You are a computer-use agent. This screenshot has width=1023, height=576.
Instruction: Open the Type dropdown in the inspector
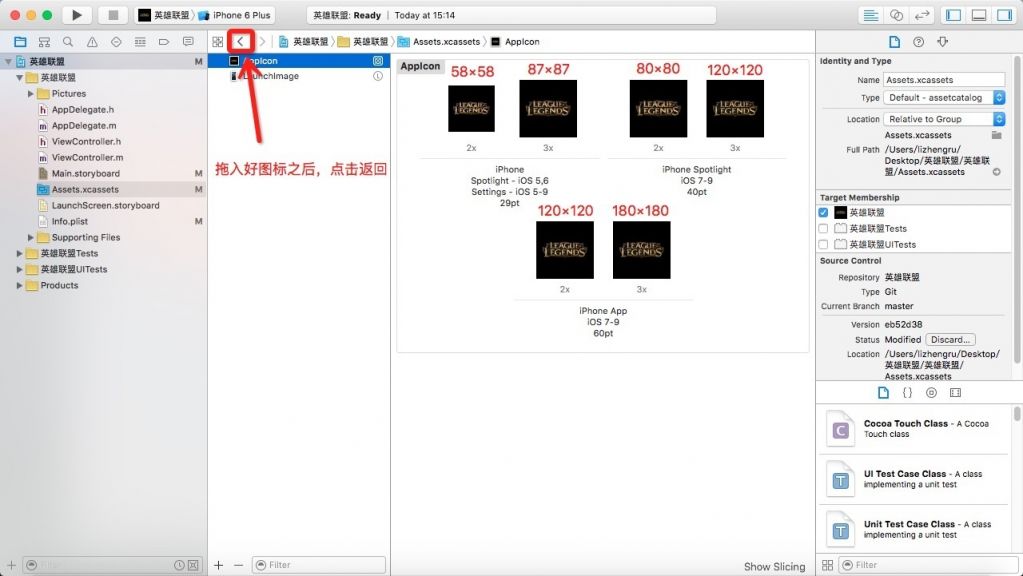(946, 98)
